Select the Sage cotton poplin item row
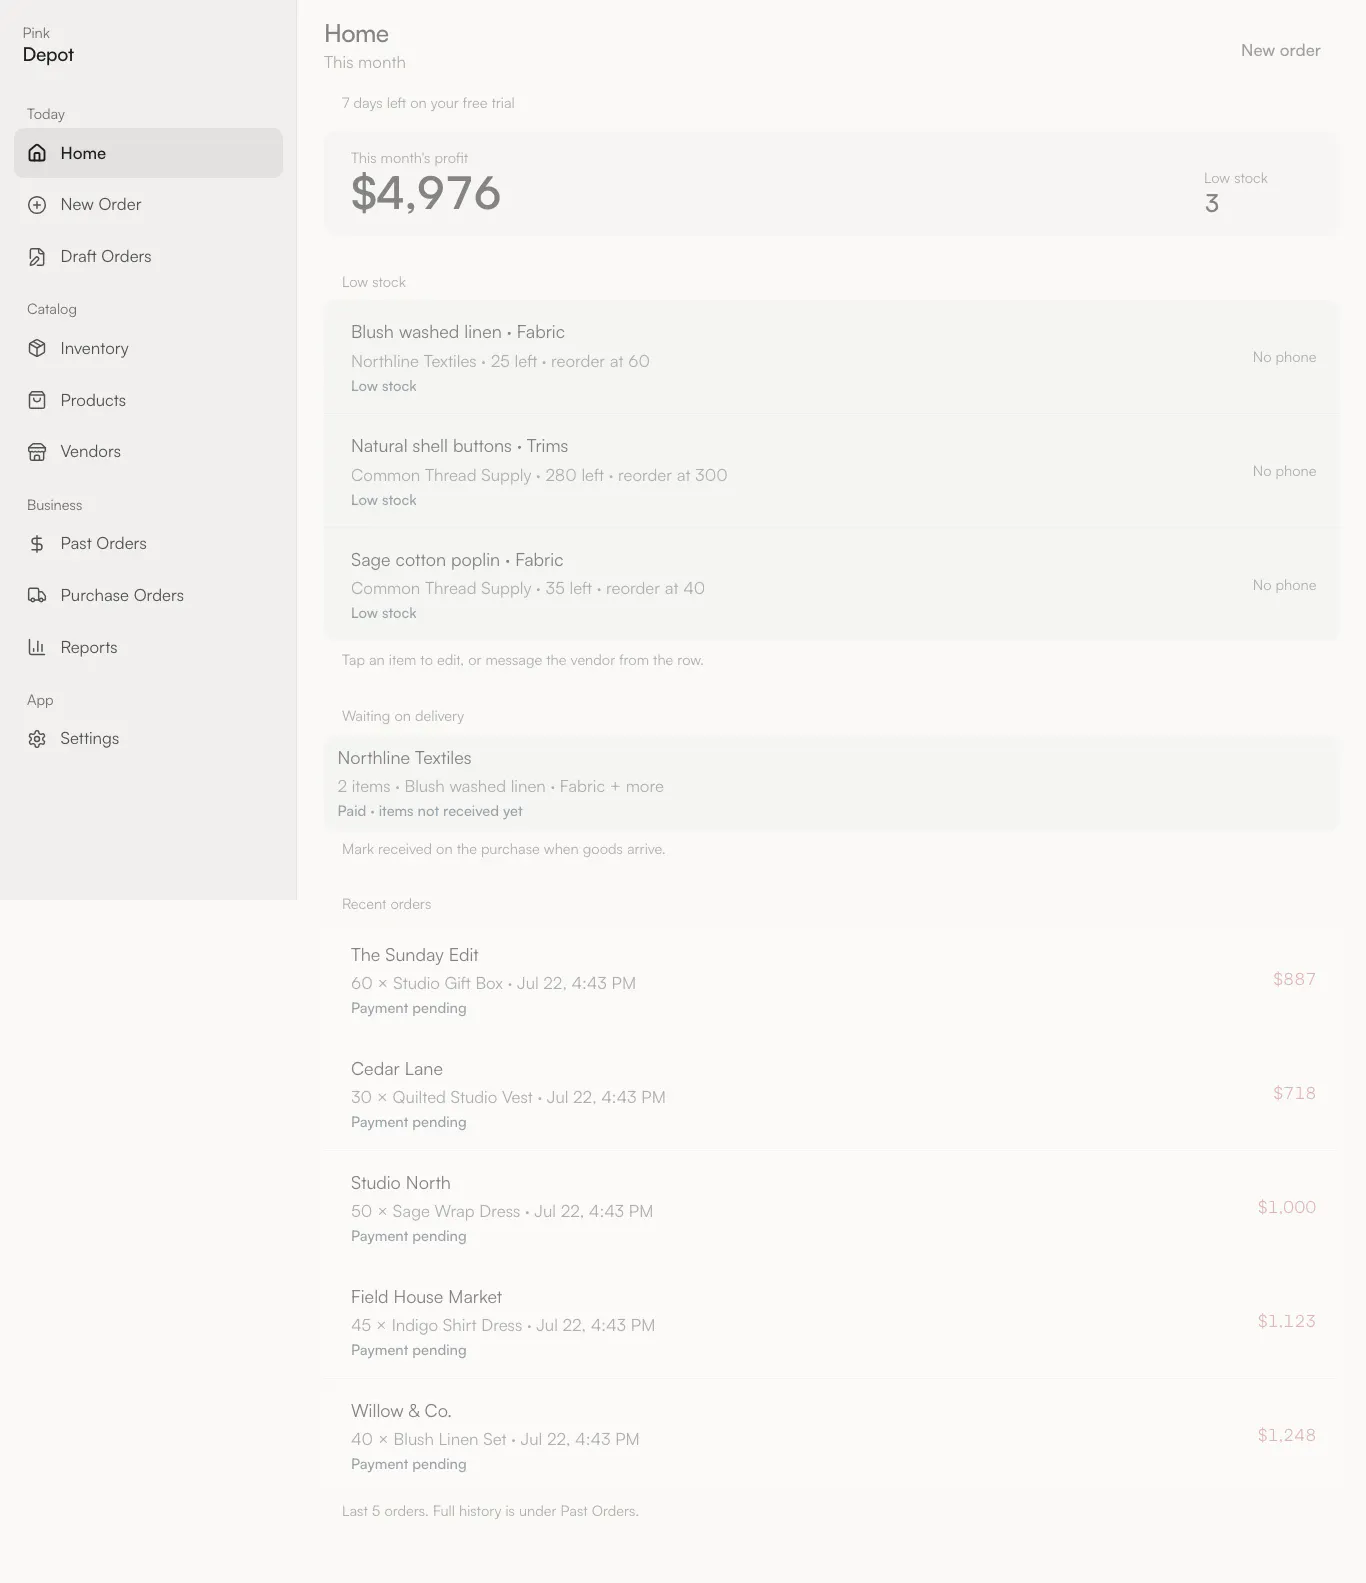Image resolution: width=1366 pixels, height=1583 pixels. pos(831,585)
